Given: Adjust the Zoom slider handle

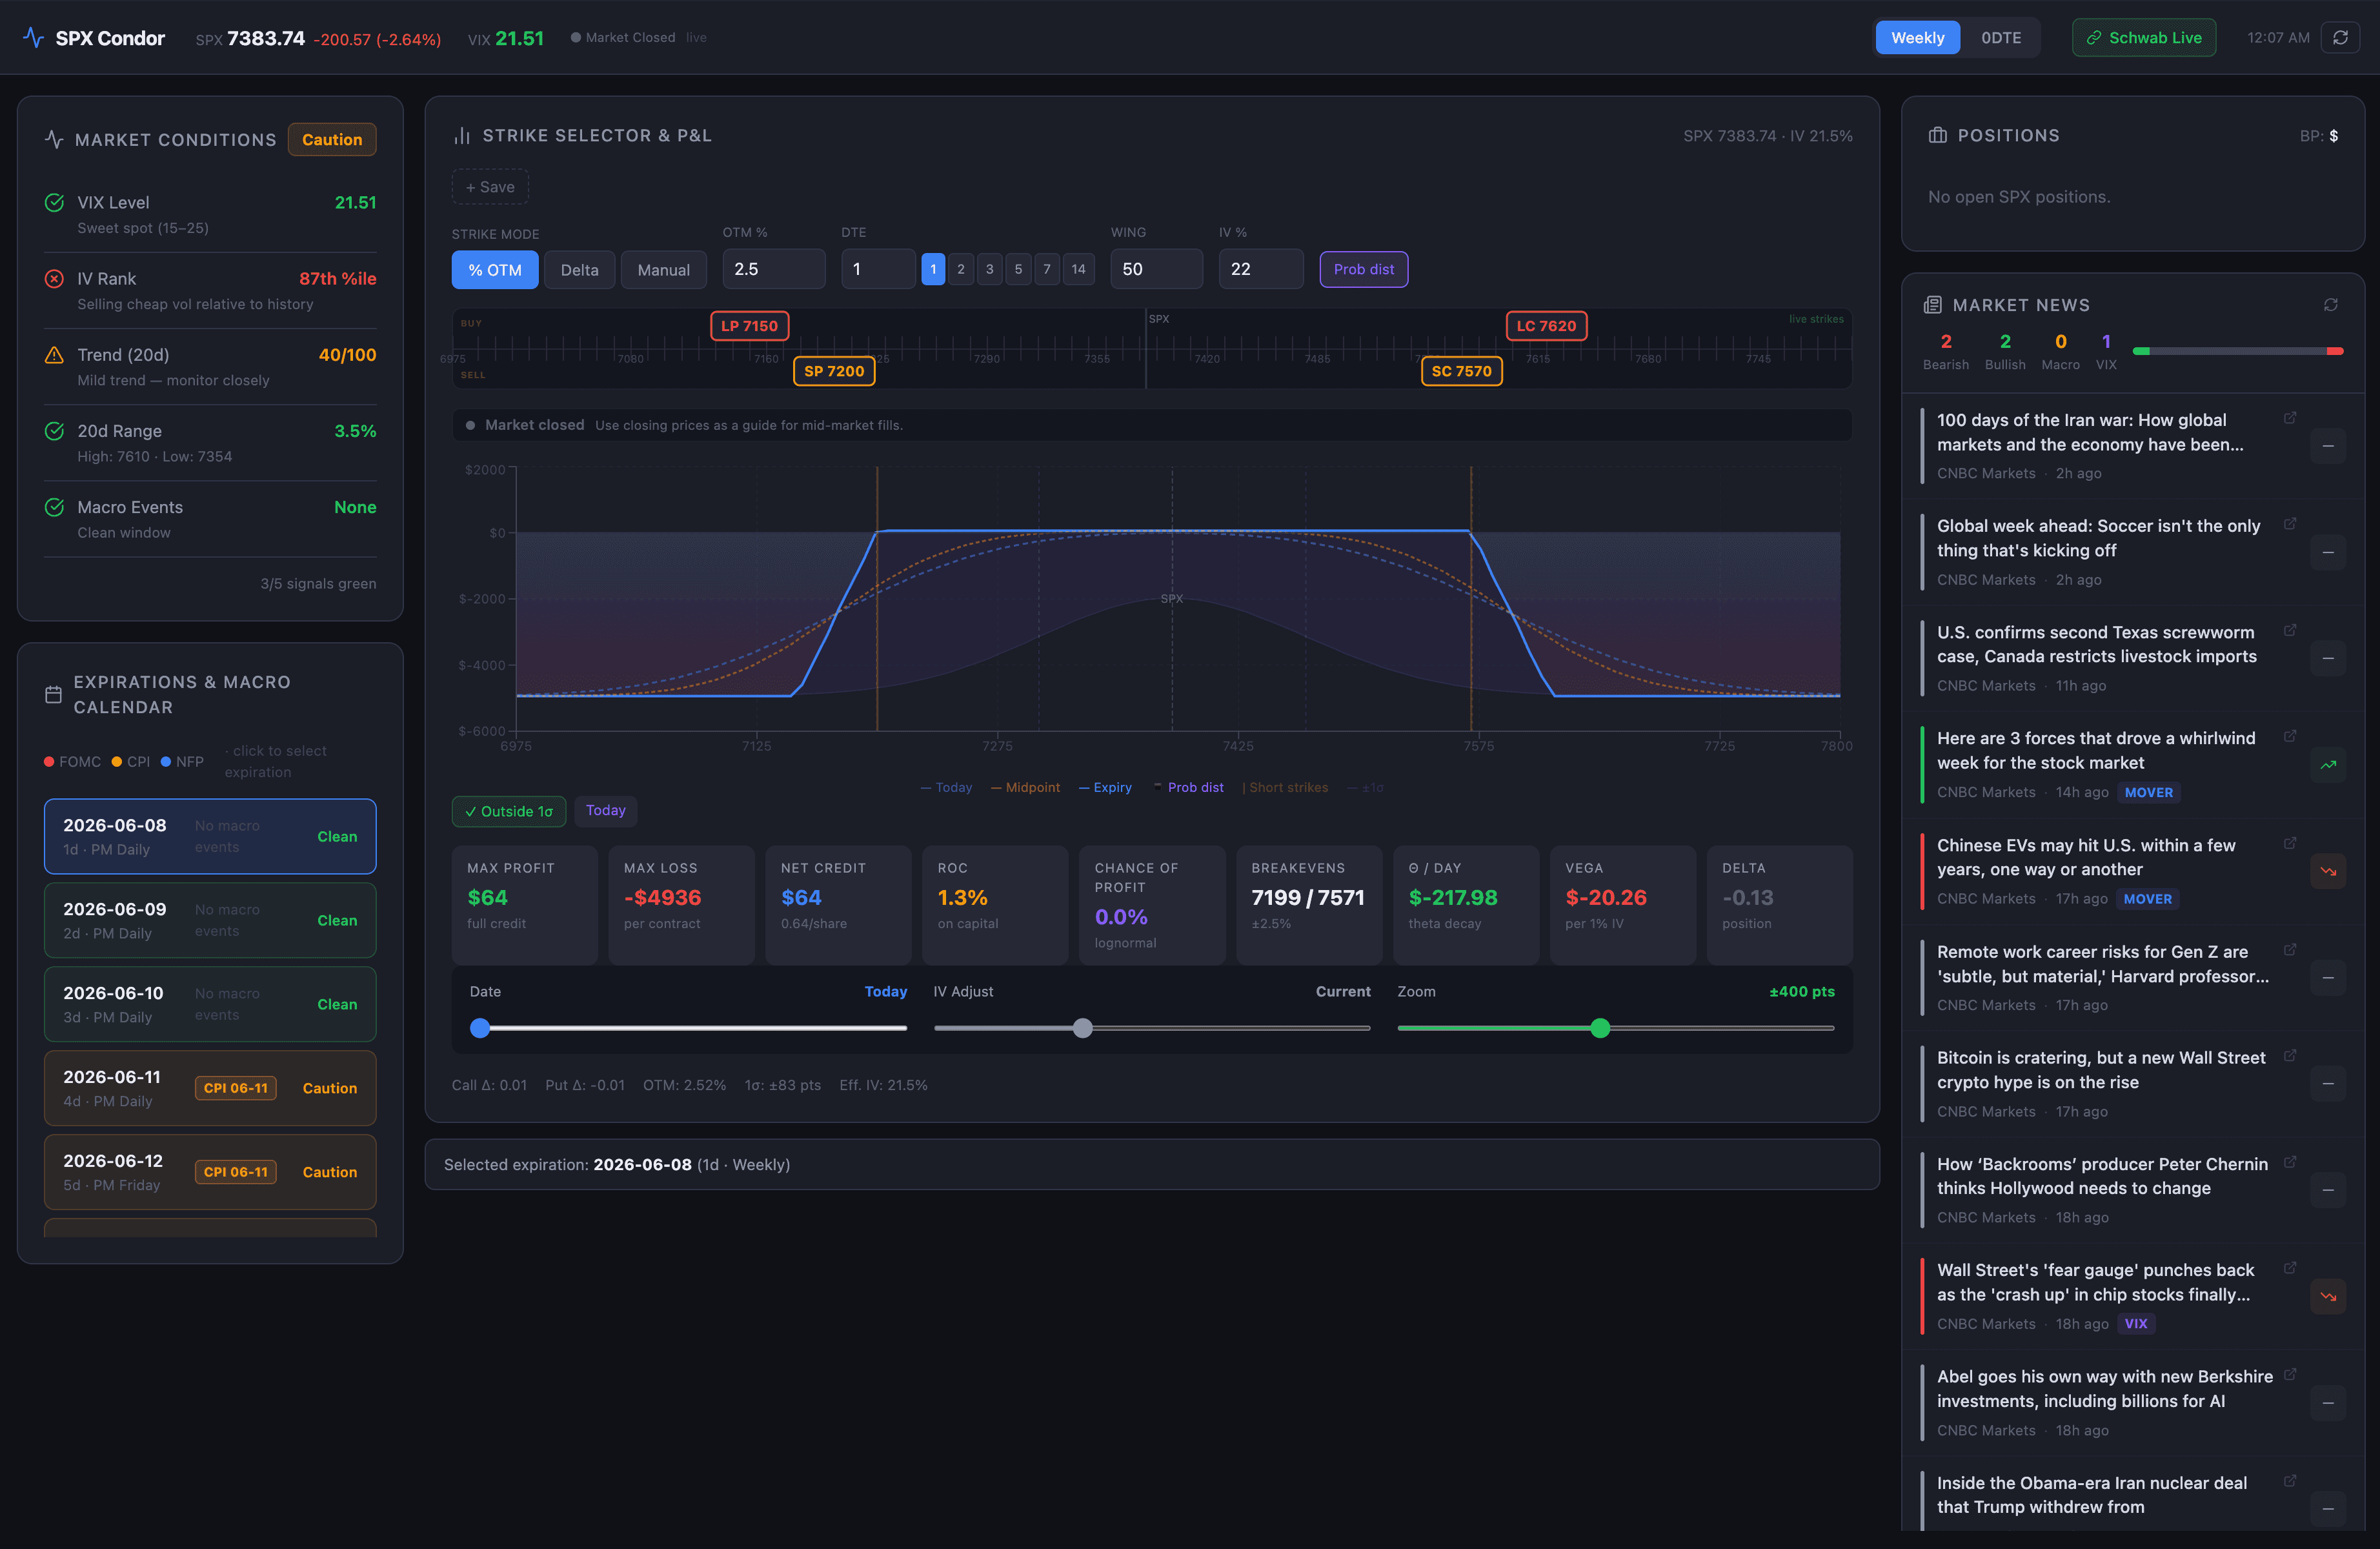Looking at the screenshot, I should click(1600, 1028).
